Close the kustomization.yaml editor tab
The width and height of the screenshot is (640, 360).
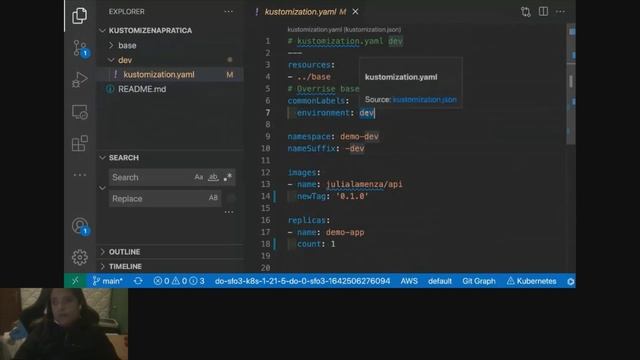tap(356, 12)
